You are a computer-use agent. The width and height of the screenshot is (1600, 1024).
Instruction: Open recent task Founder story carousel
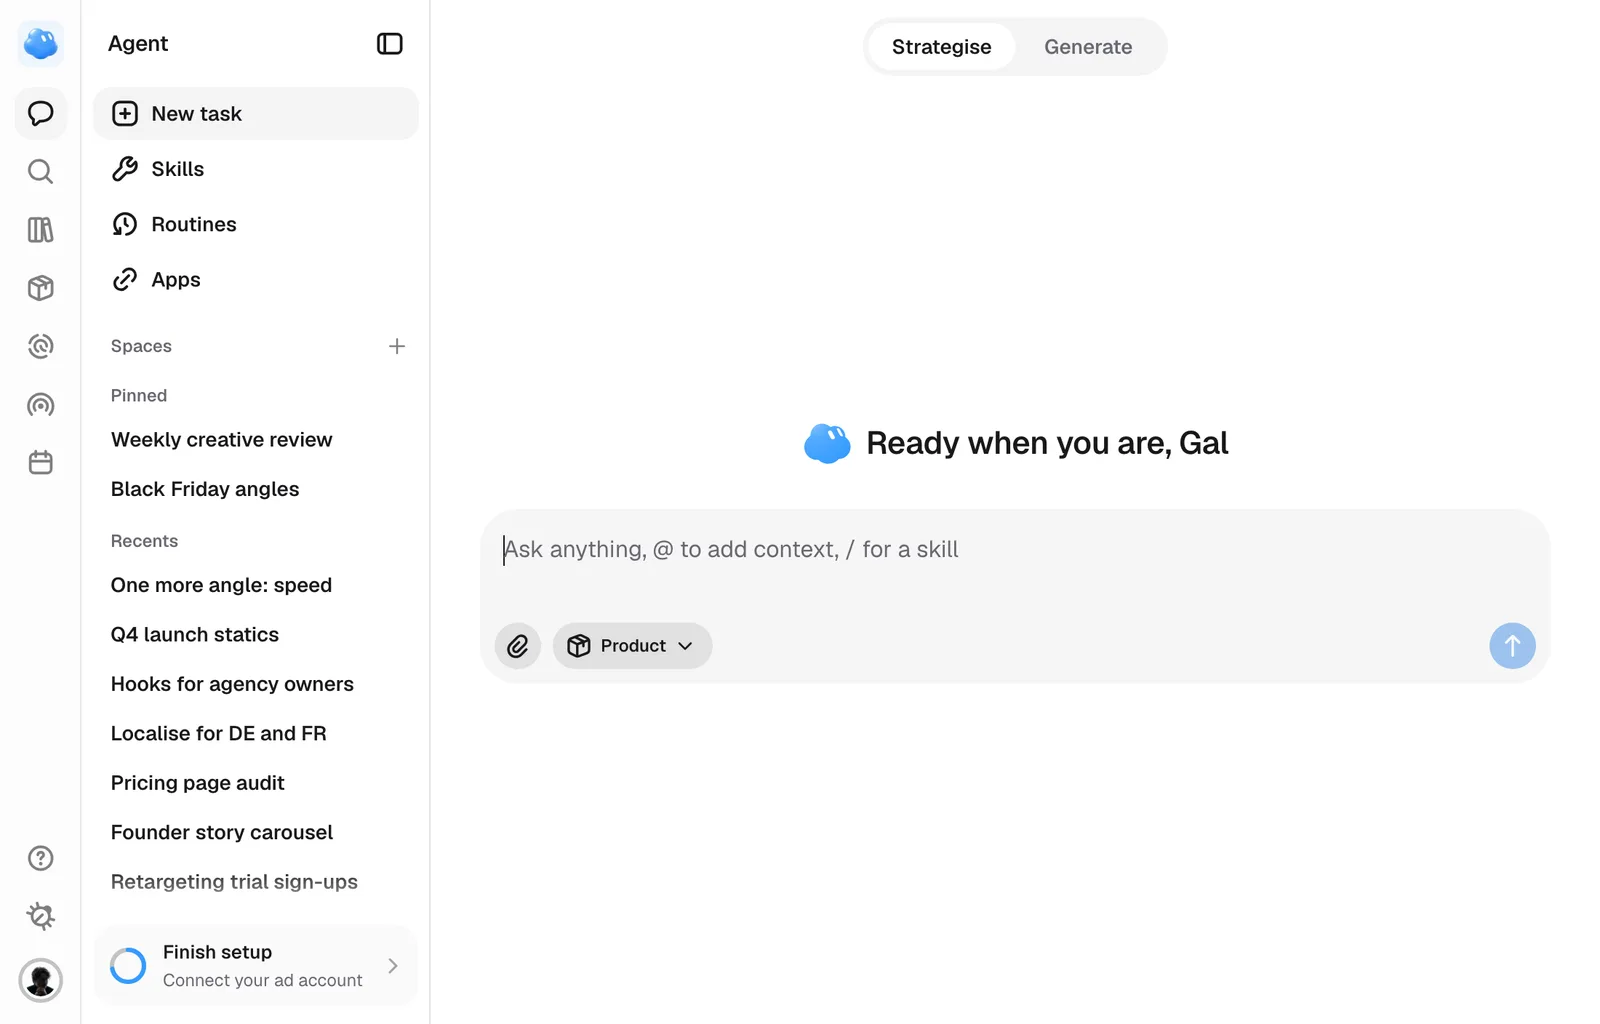[256, 832]
